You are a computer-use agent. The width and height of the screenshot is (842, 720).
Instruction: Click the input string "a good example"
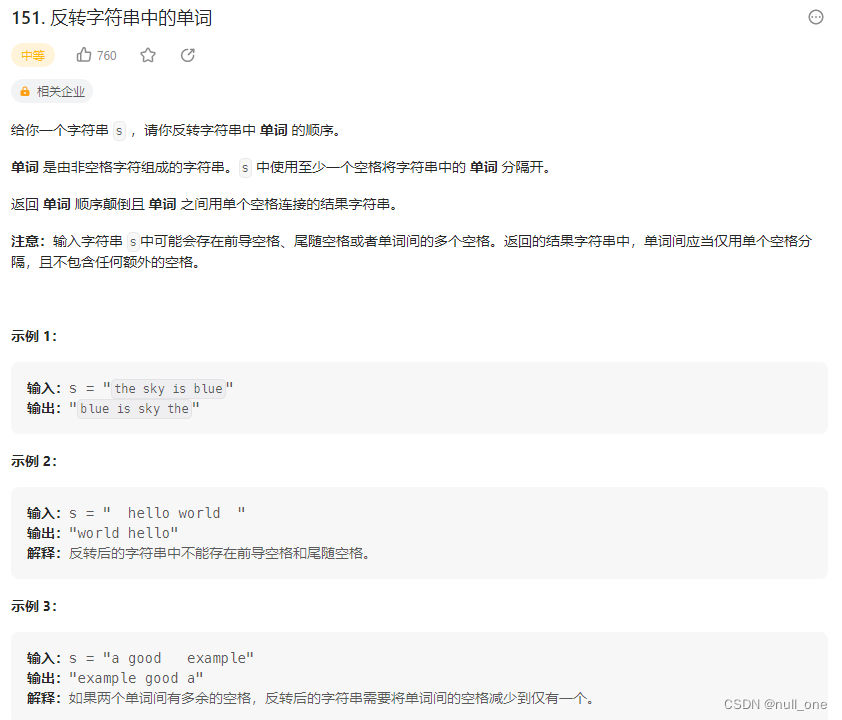pyautogui.click(x=178, y=658)
